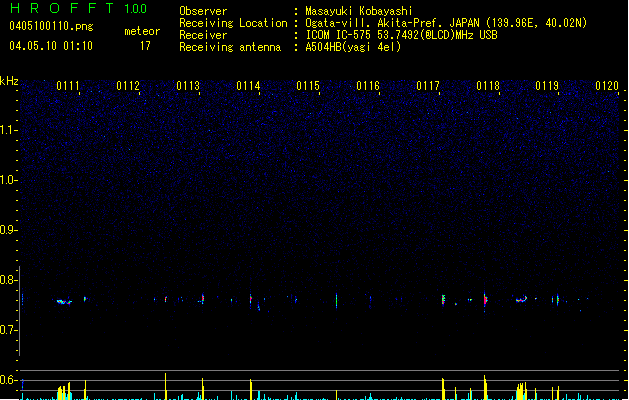Click the 0.6 frequency axis label
The image size is (629, 400).
pyautogui.click(x=8, y=380)
